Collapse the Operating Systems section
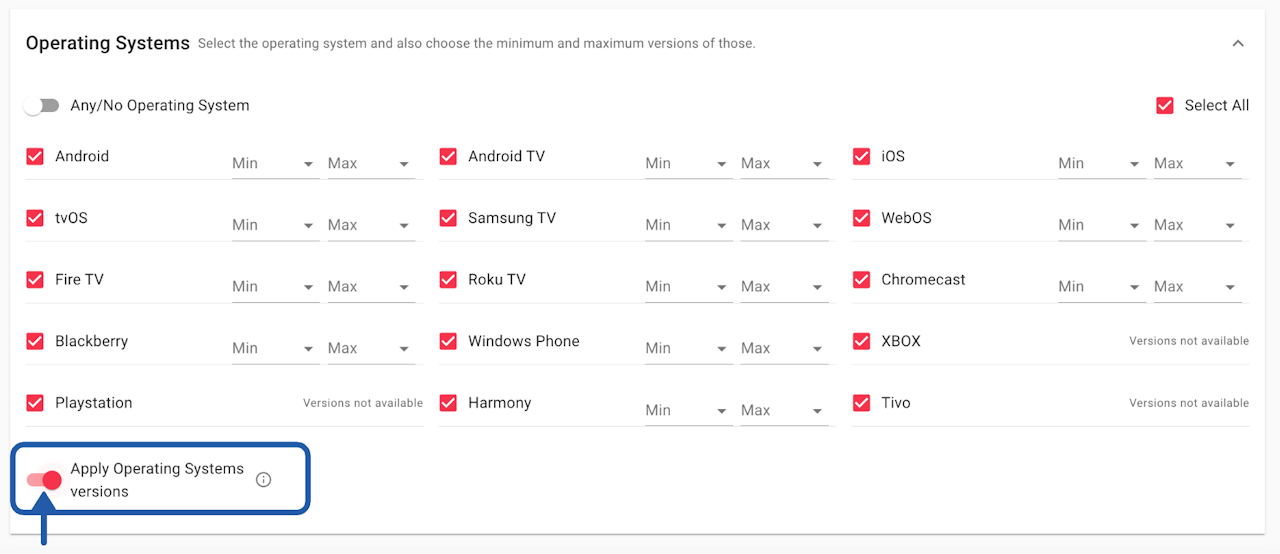1280x554 pixels. coord(1238,44)
